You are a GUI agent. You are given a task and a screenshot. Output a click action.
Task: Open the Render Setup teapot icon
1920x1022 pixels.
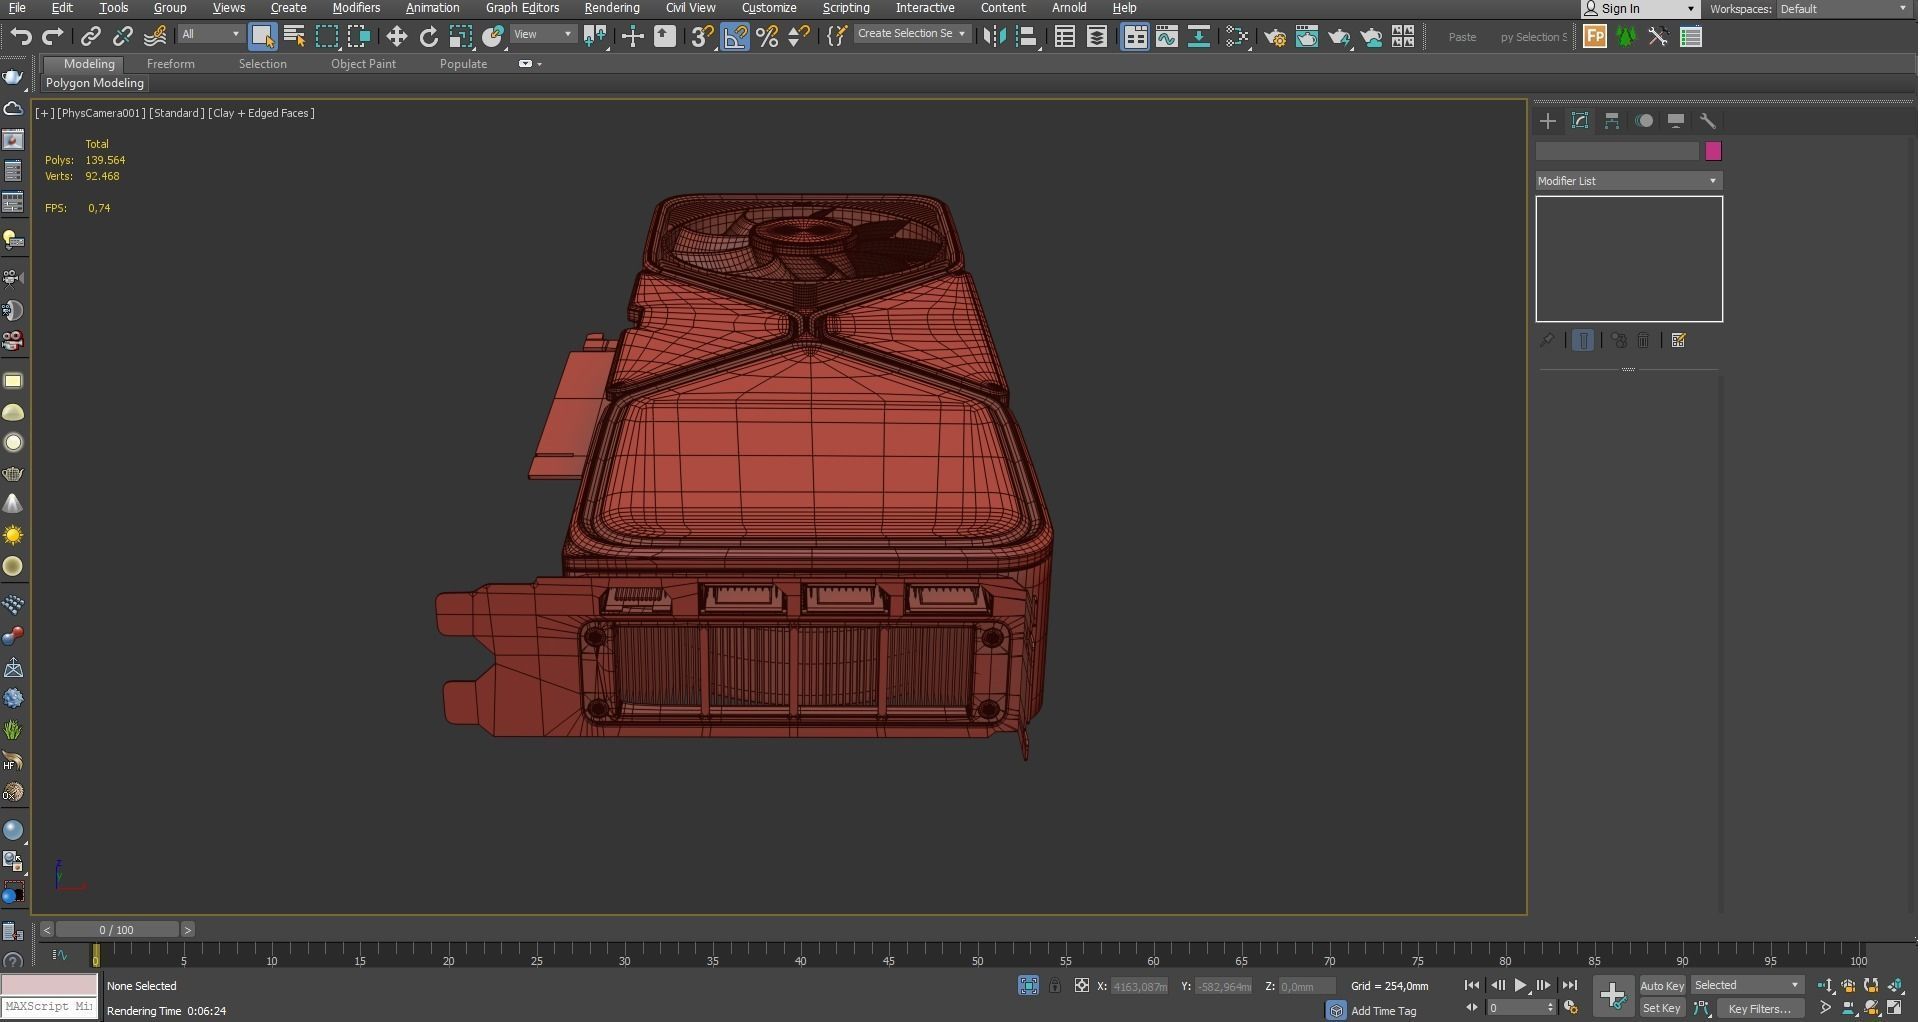1274,37
